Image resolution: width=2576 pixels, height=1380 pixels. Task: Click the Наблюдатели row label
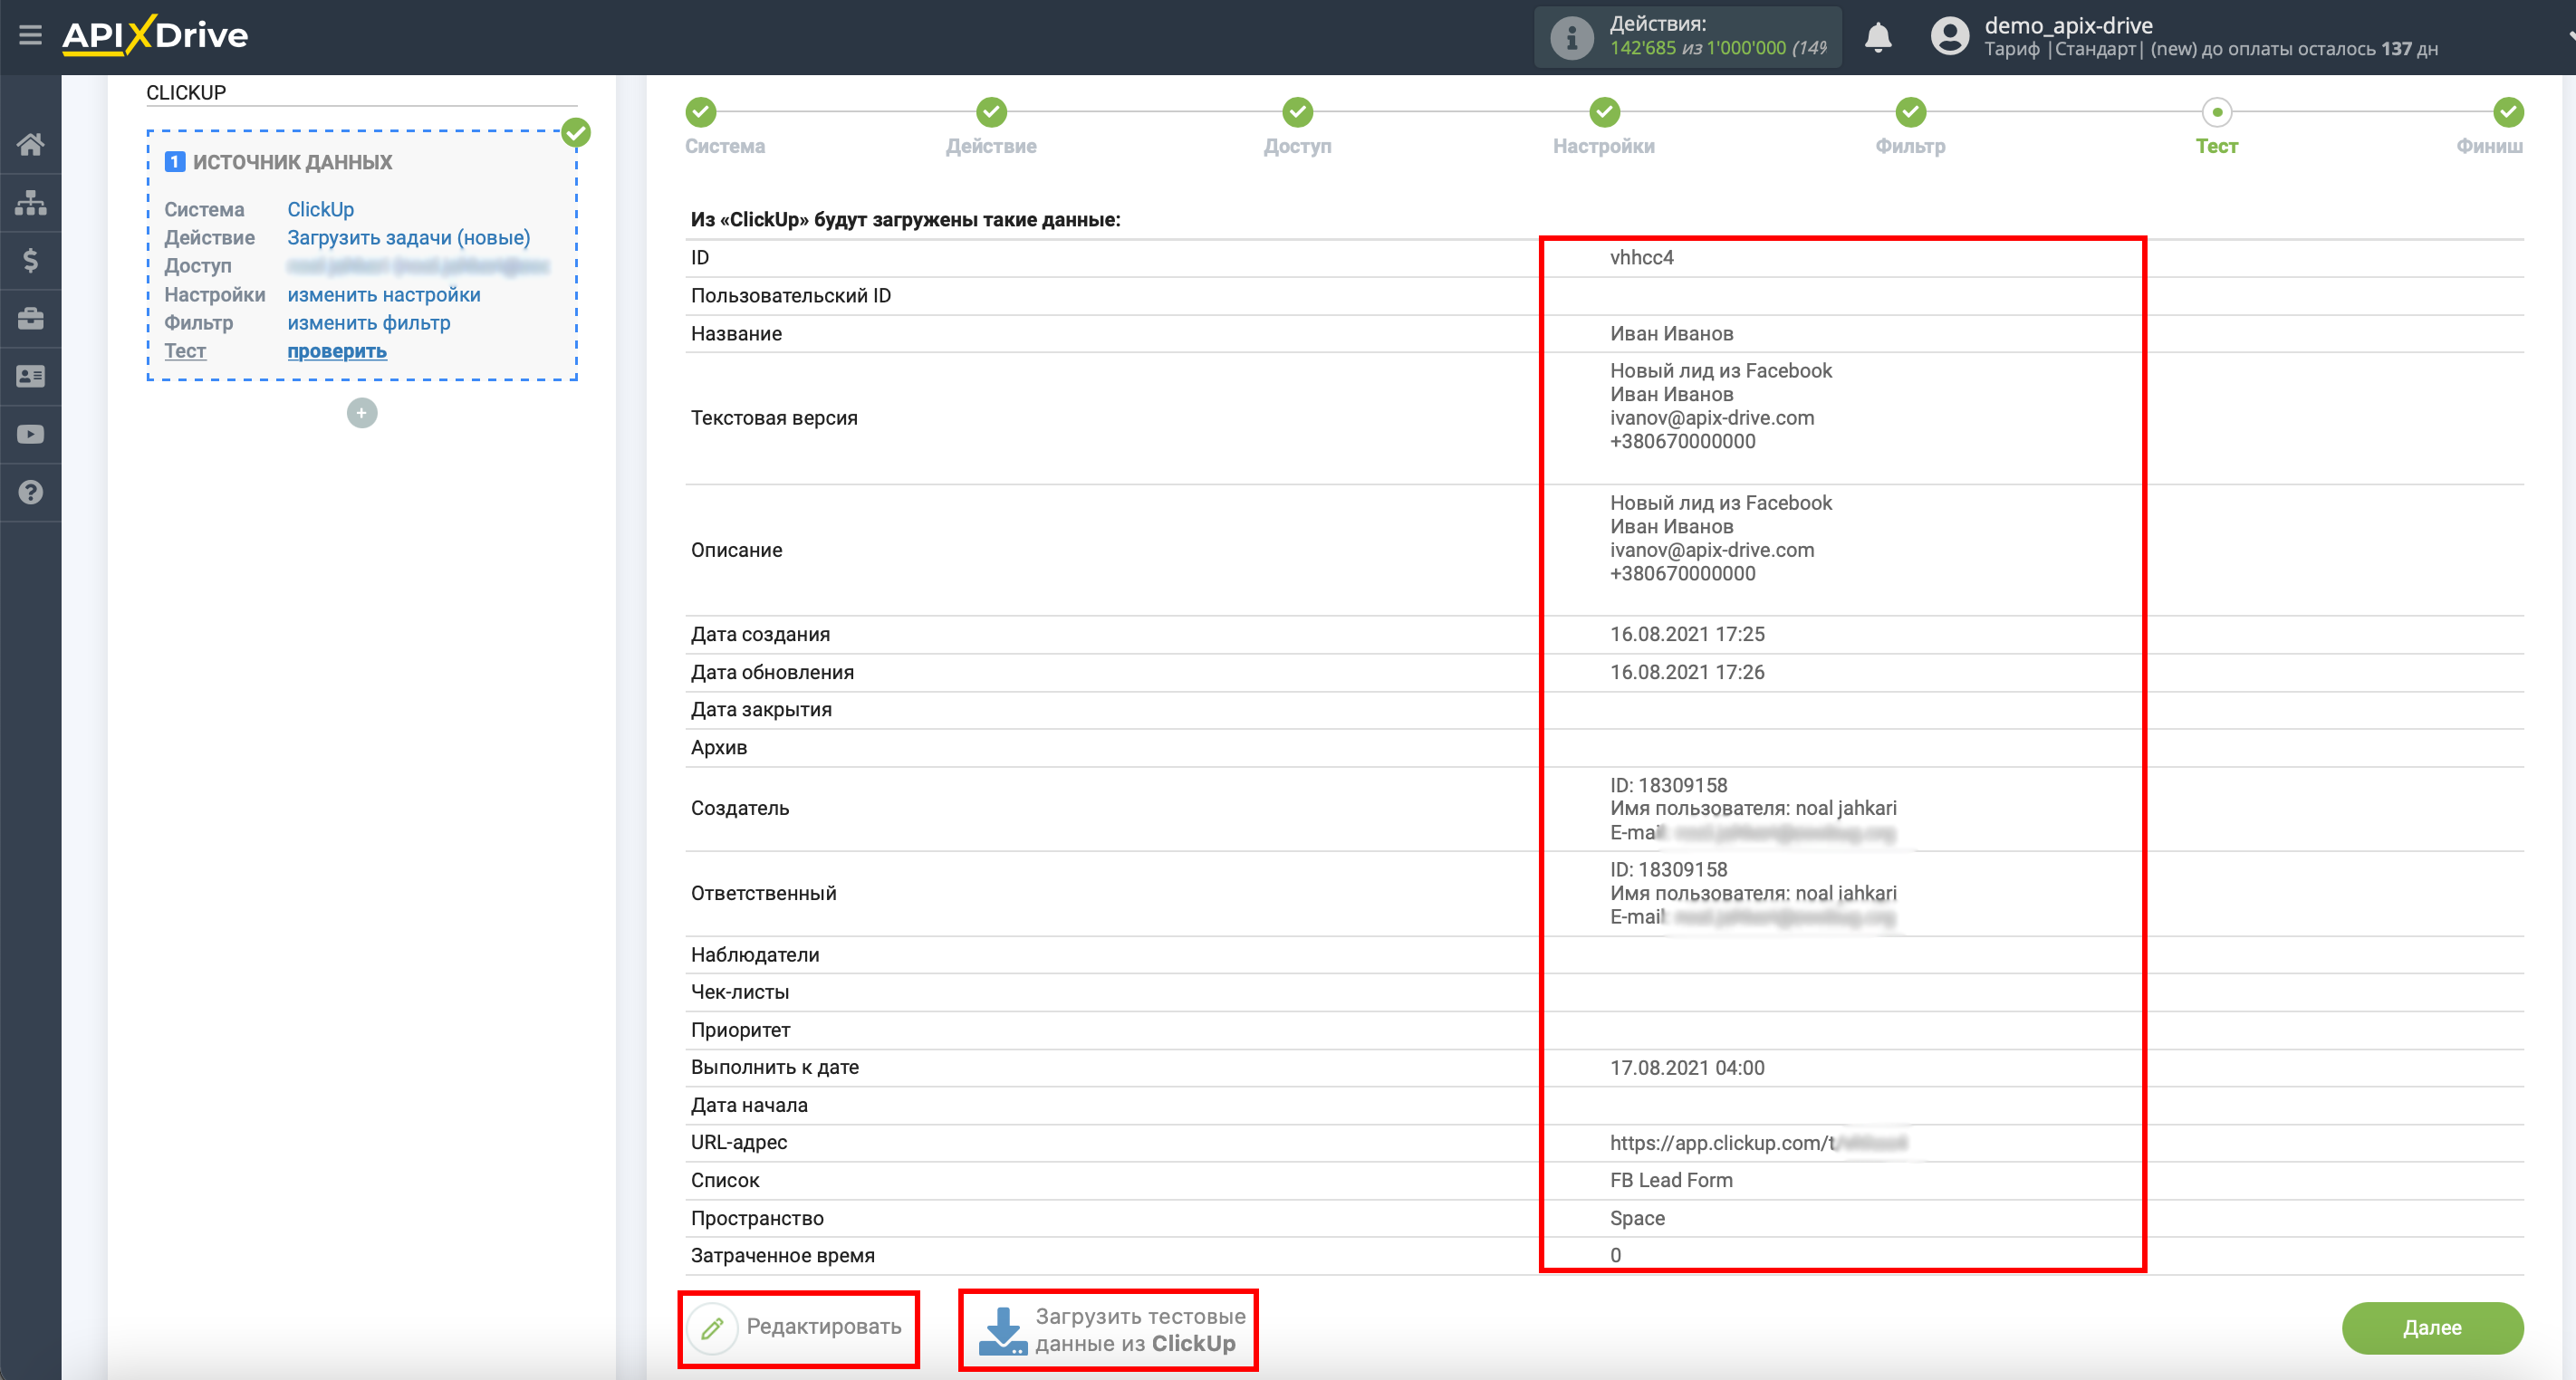click(x=755, y=955)
